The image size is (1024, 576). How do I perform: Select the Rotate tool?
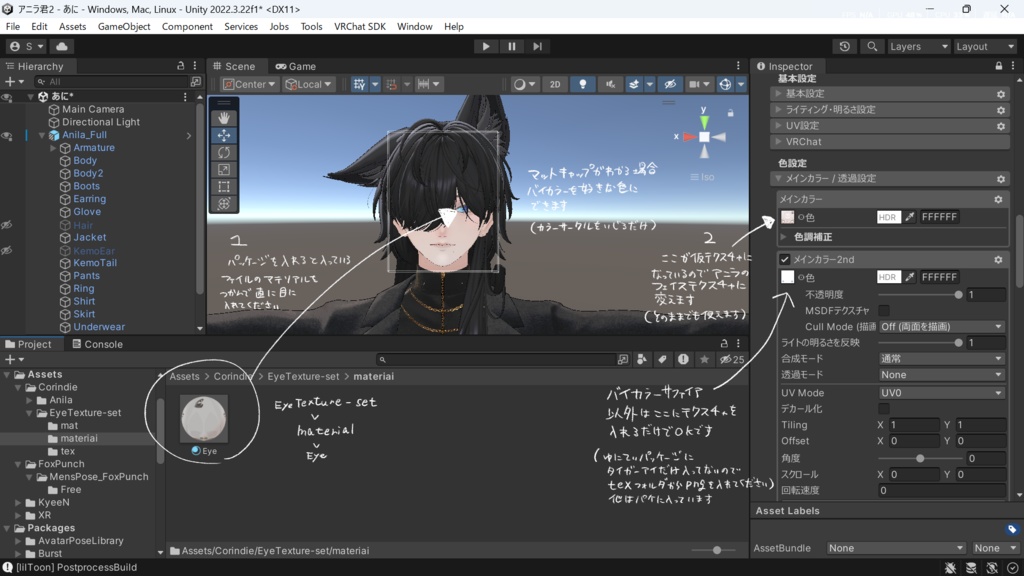[x=222, y=152]
